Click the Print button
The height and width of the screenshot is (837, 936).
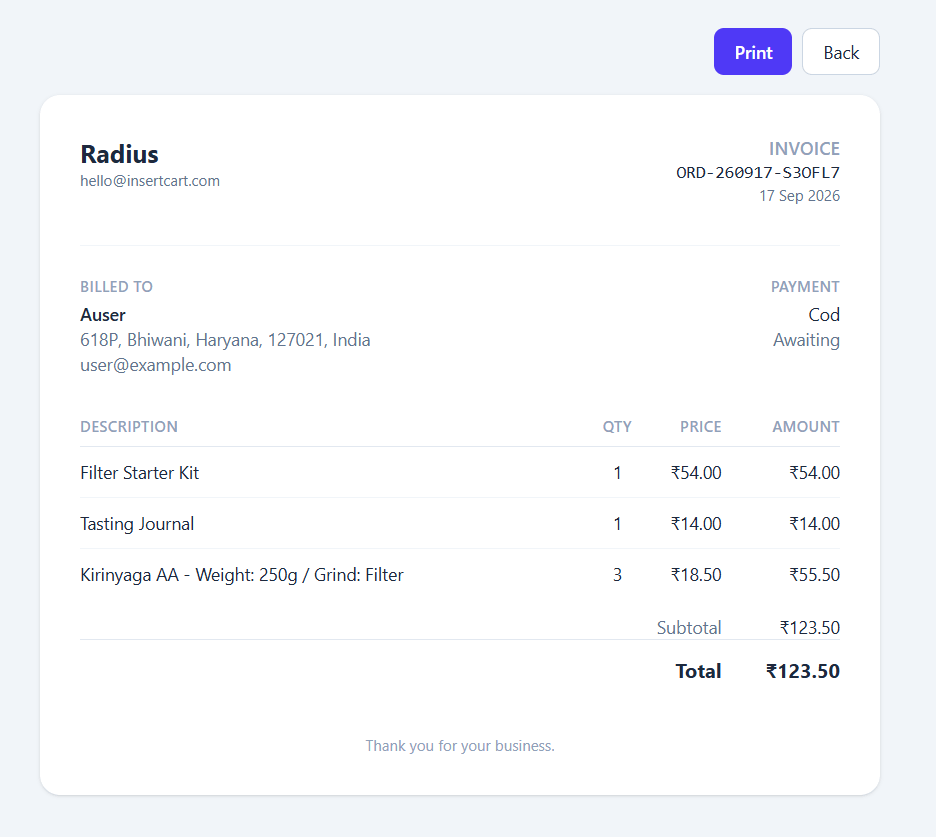tap(753, 51)
